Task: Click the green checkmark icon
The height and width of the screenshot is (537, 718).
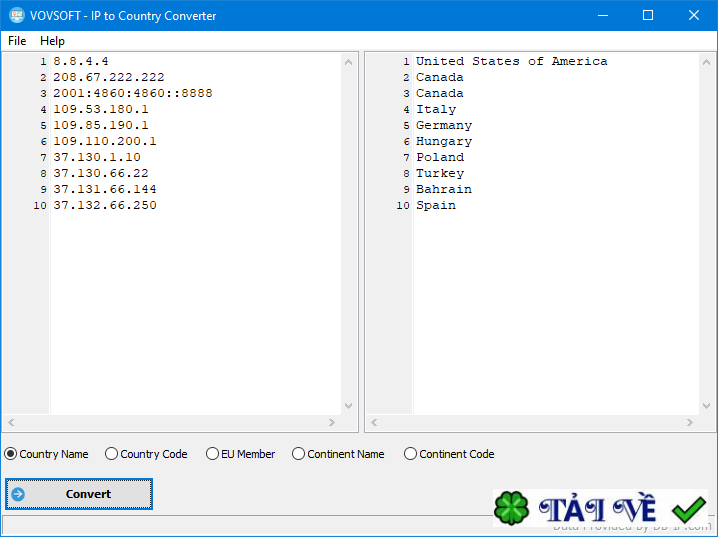Action: [x=688, y=509]
